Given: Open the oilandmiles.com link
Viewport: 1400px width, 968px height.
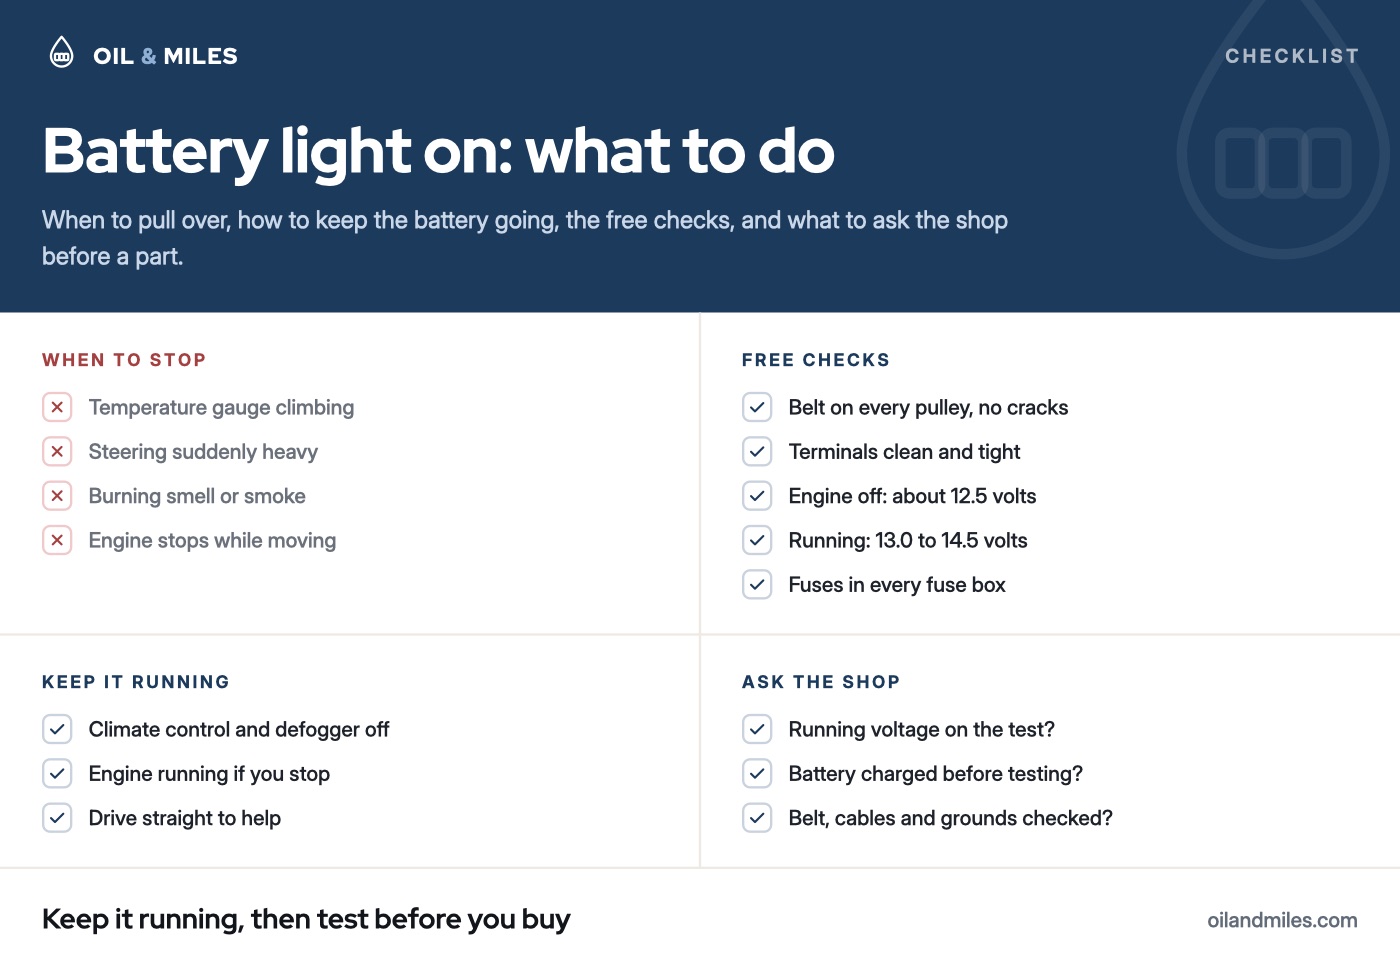Looking at the screenshot, I should (x=1282, y=920).
